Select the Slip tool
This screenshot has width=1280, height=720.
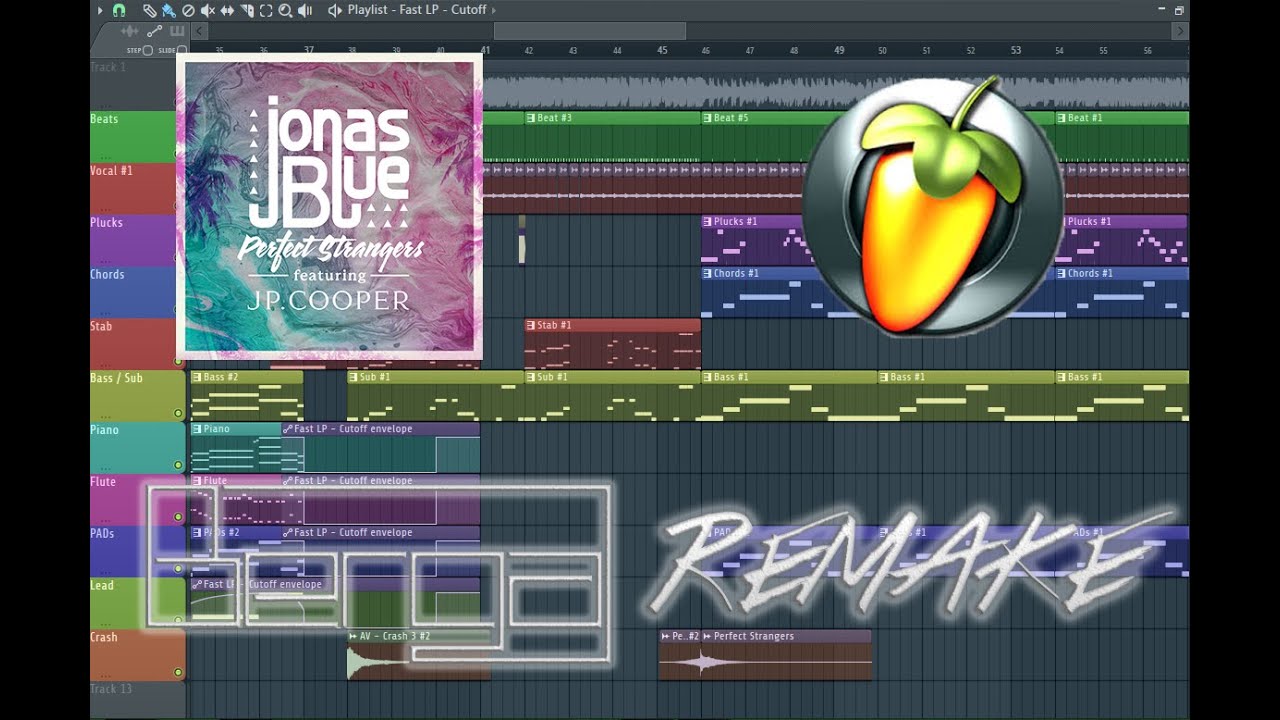(x=227, y=10)
